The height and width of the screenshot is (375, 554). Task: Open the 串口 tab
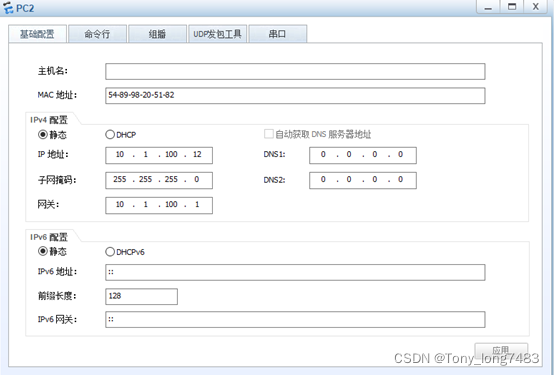[x=278, y=34]
